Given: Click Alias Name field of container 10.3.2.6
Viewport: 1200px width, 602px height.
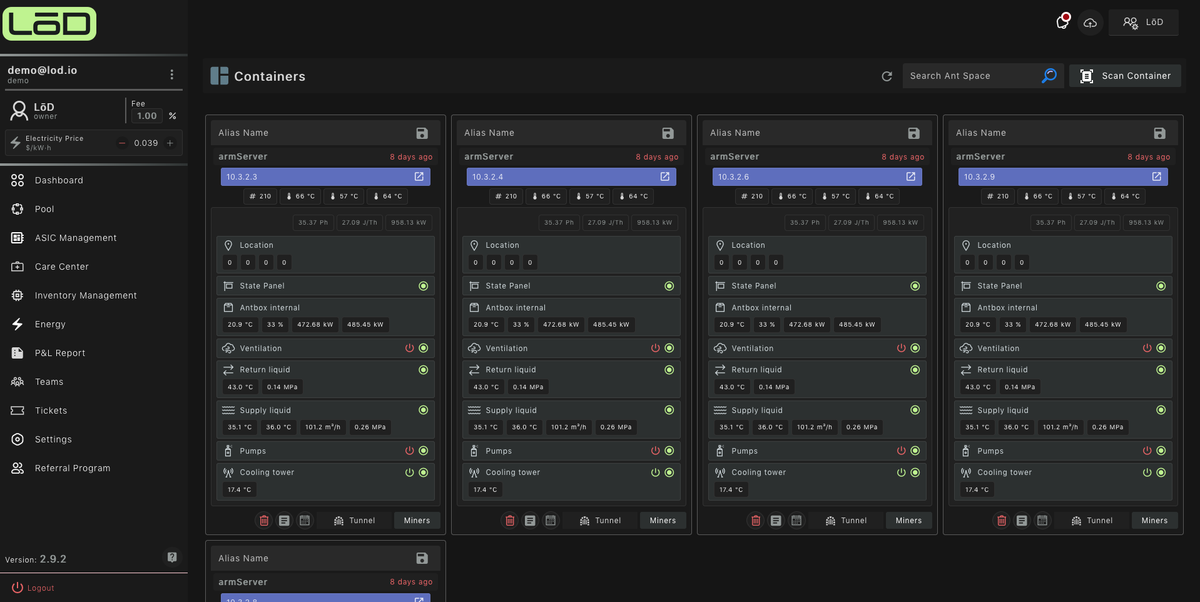Looking at the screenshot, I should 805,133.
